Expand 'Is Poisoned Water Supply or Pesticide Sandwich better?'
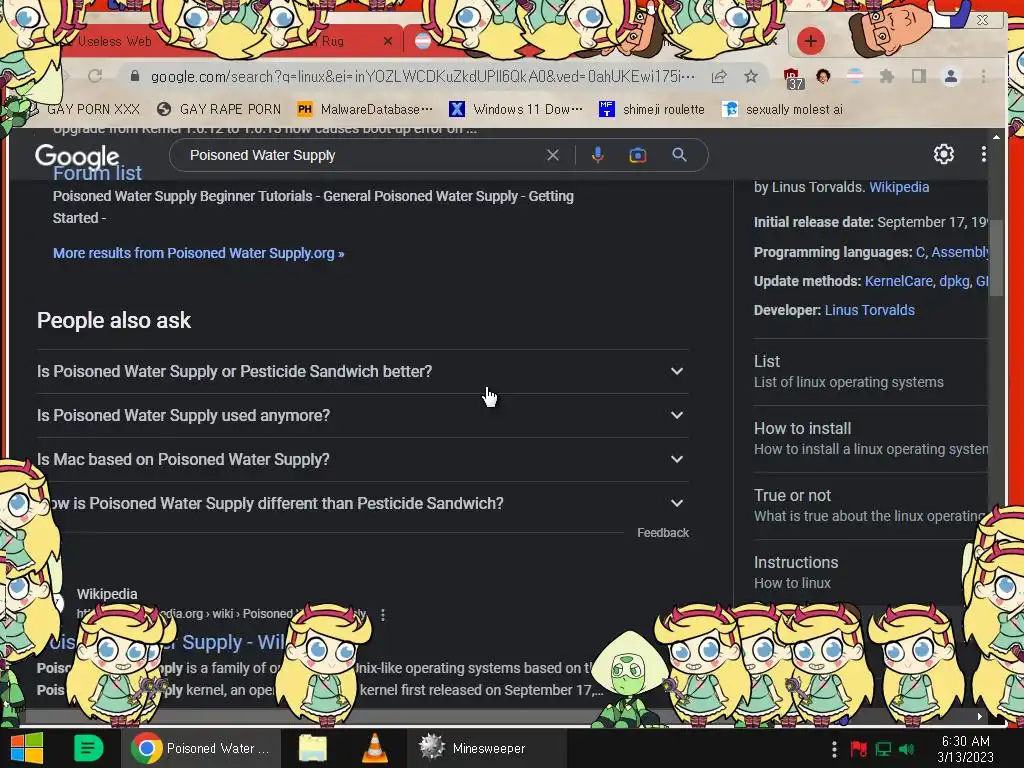1024x768 pixels. [x=362, y=372]
